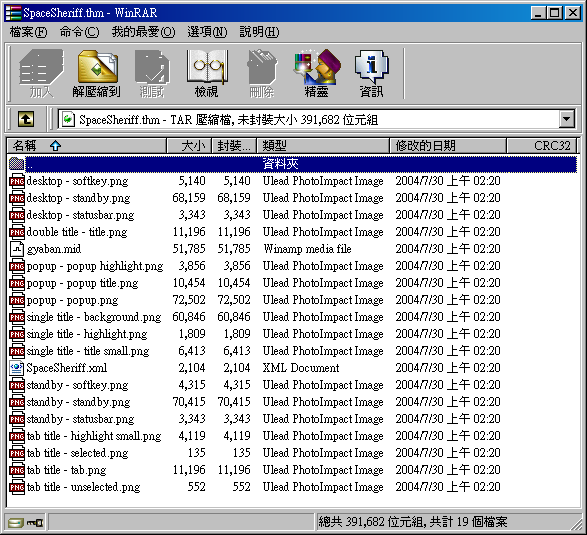Click the Delete (刪除) toolbar icon
The height and width of the screenshot is (535, 587).
(x=262, y=73)
